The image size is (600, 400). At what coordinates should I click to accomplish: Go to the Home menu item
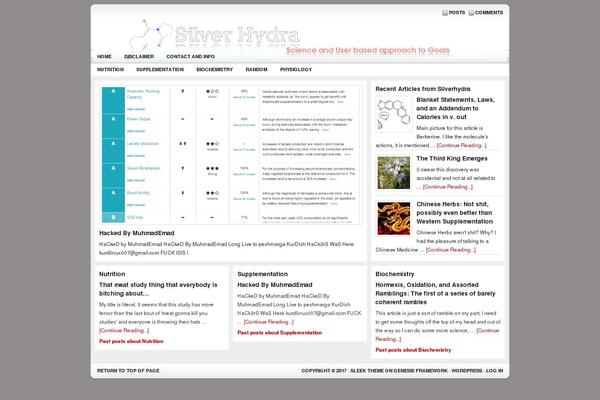[x=104, y=57]
